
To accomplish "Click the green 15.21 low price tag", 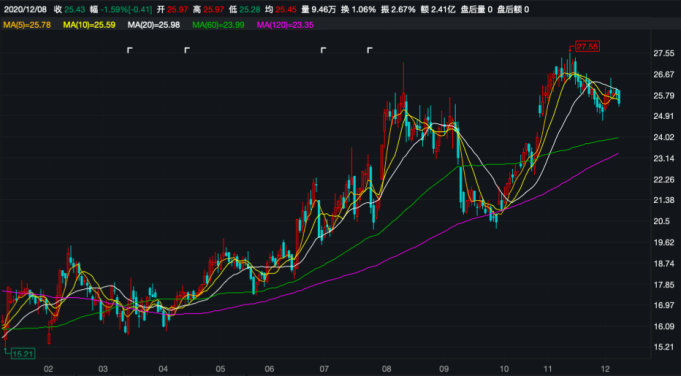I will (23, 354).
